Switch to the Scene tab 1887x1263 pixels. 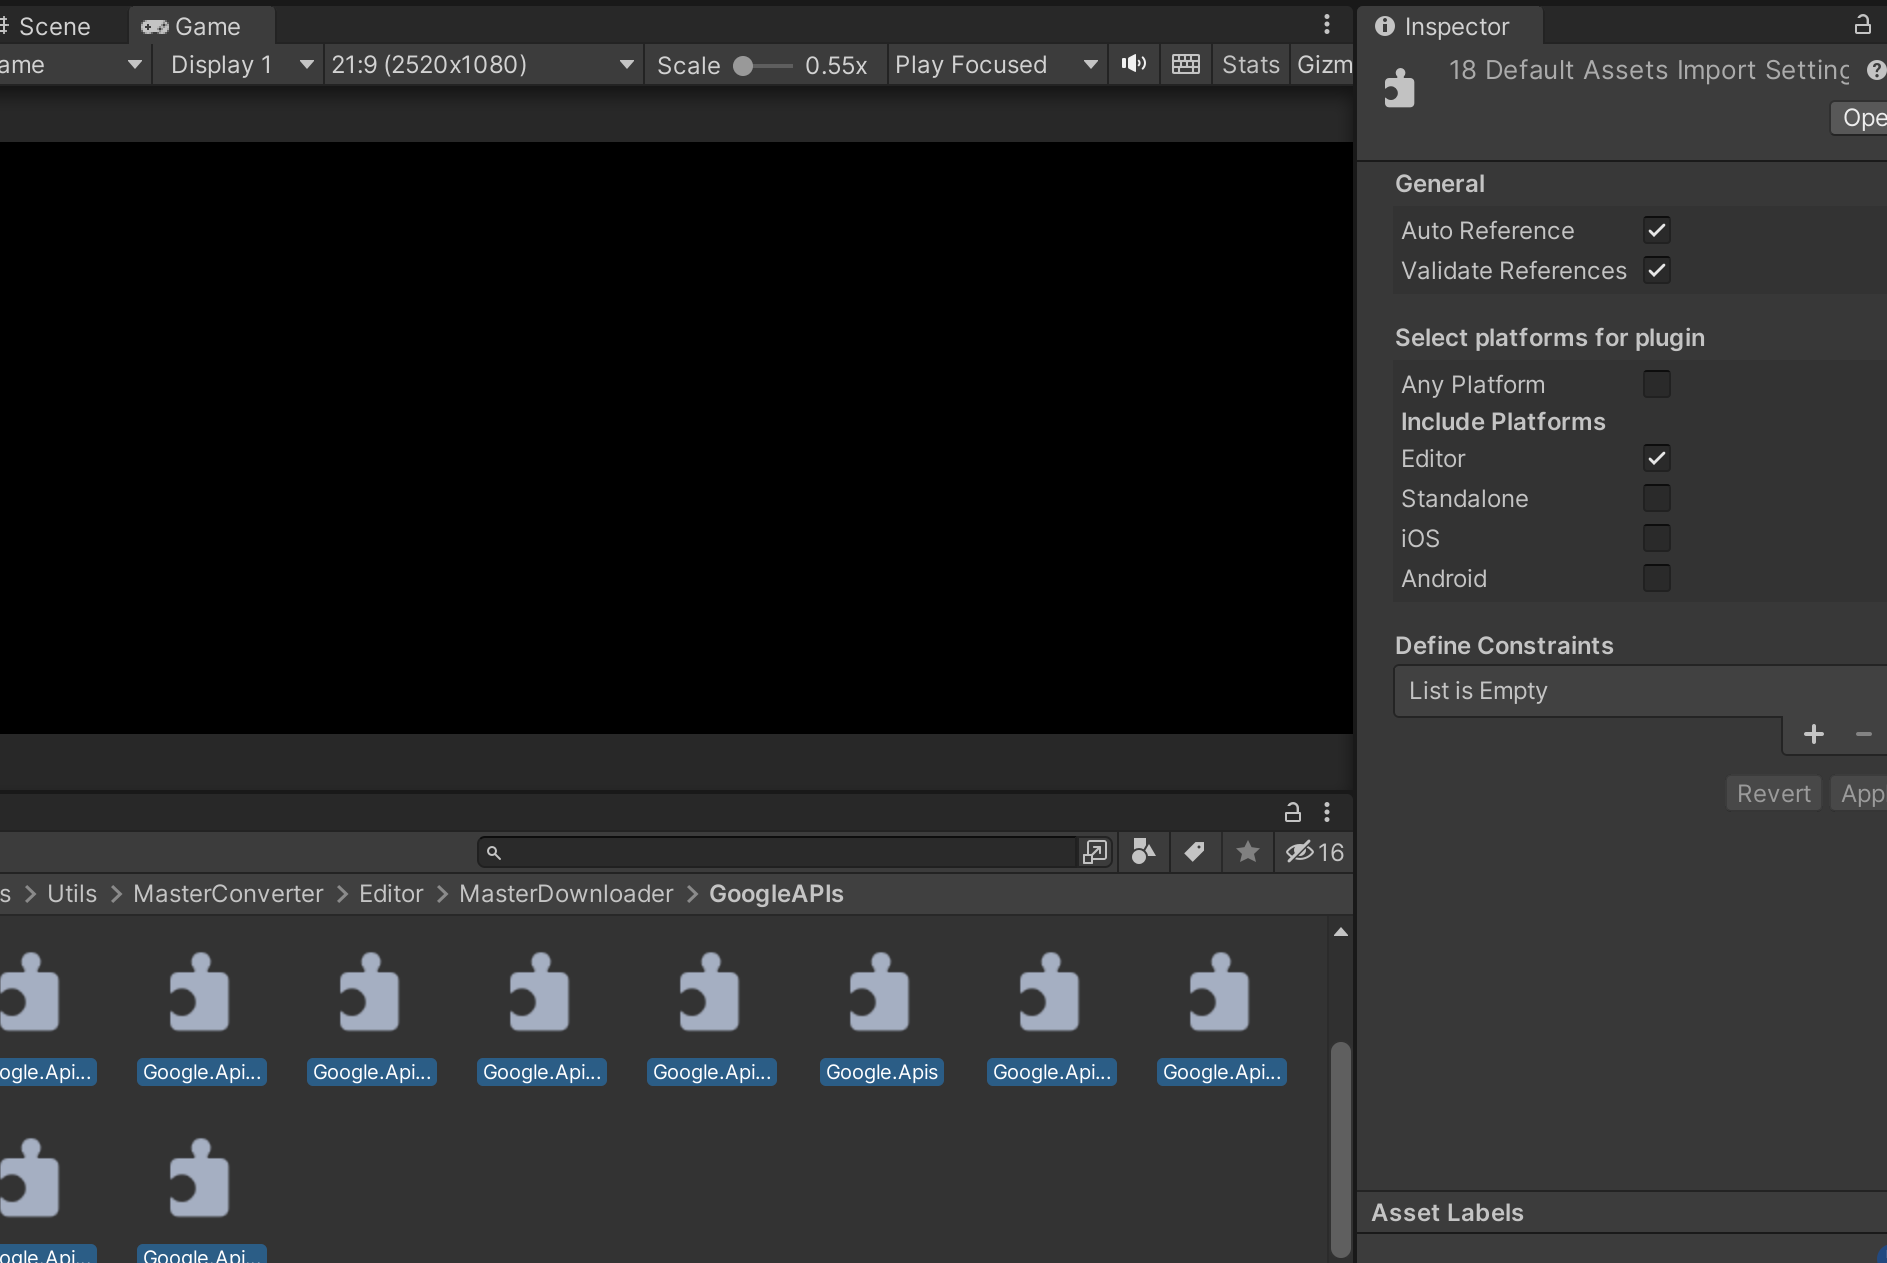(54, 27)
